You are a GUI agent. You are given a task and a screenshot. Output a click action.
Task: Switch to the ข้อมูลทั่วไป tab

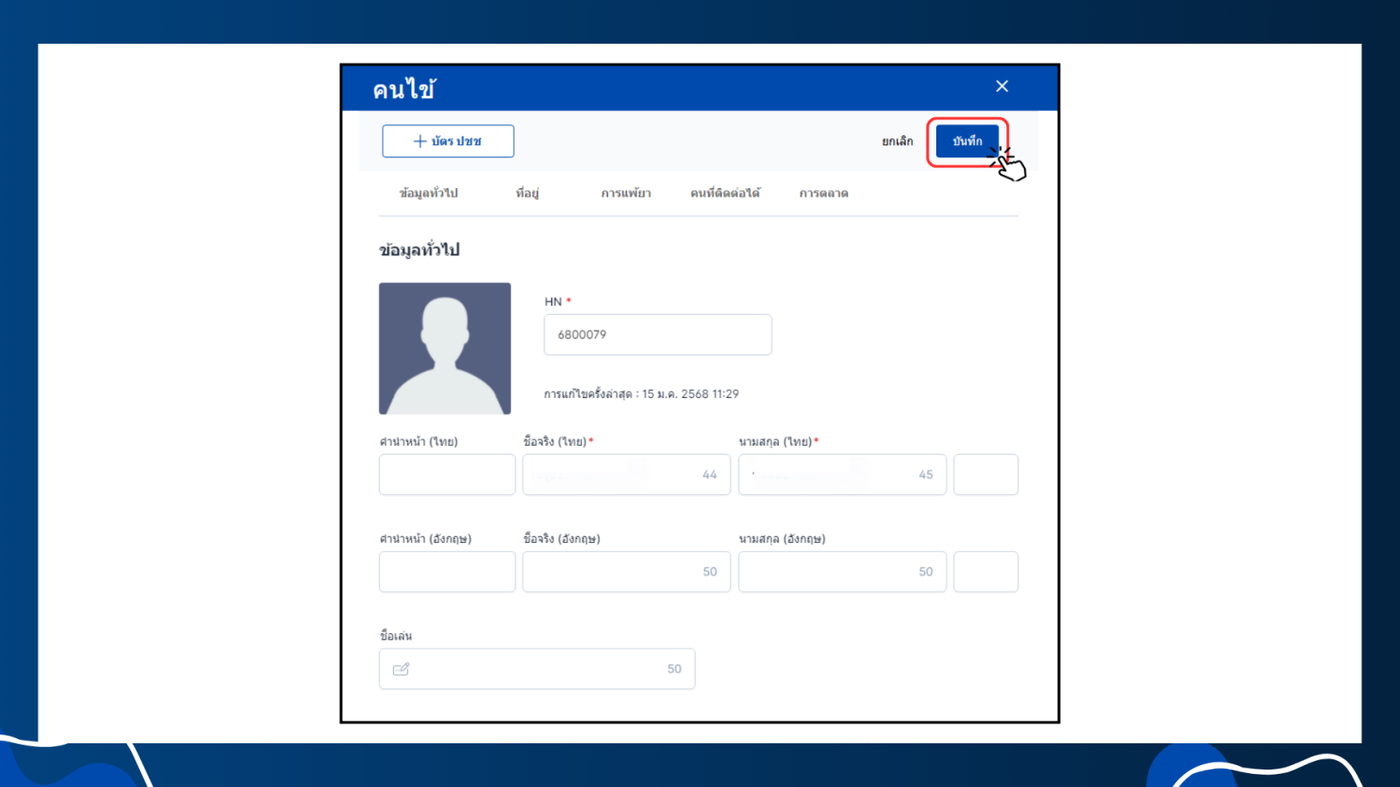point(428,193)
